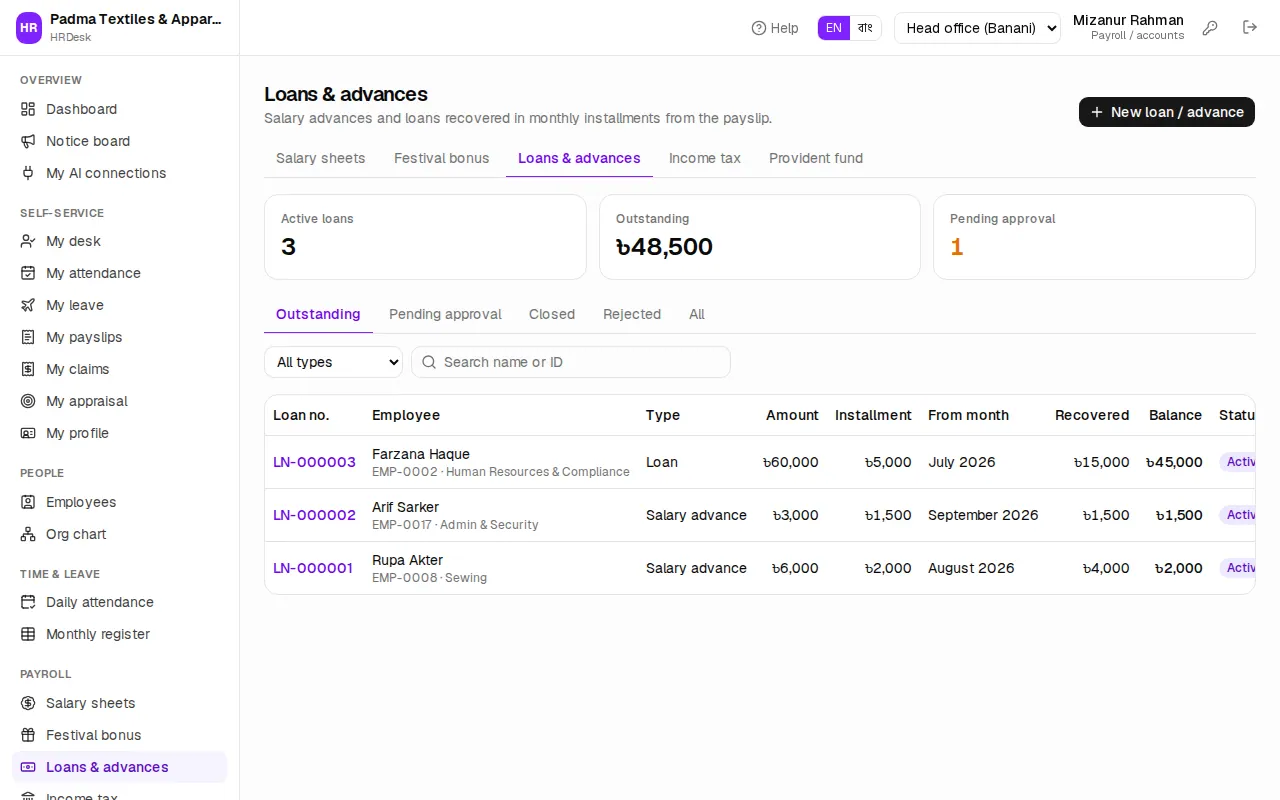Switch to the Salary sheets tab
This screenshot has width=1280, height=800.
(320, 158)
